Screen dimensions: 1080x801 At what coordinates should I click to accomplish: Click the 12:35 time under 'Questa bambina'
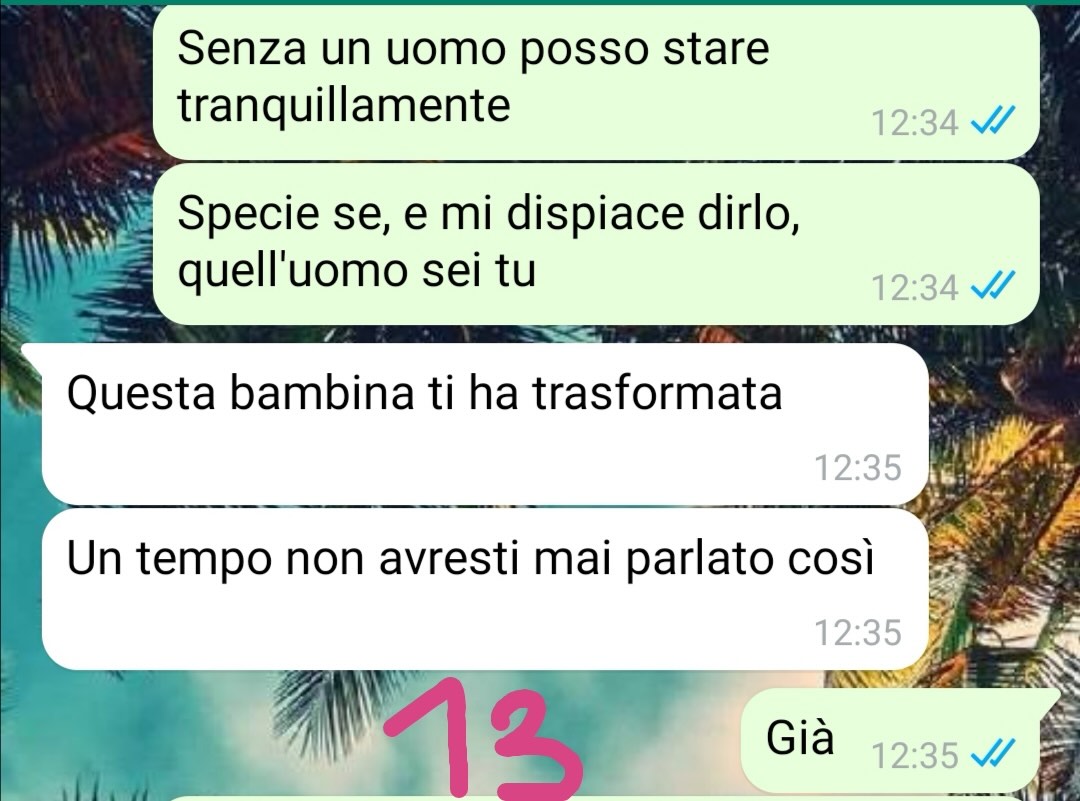858,467
